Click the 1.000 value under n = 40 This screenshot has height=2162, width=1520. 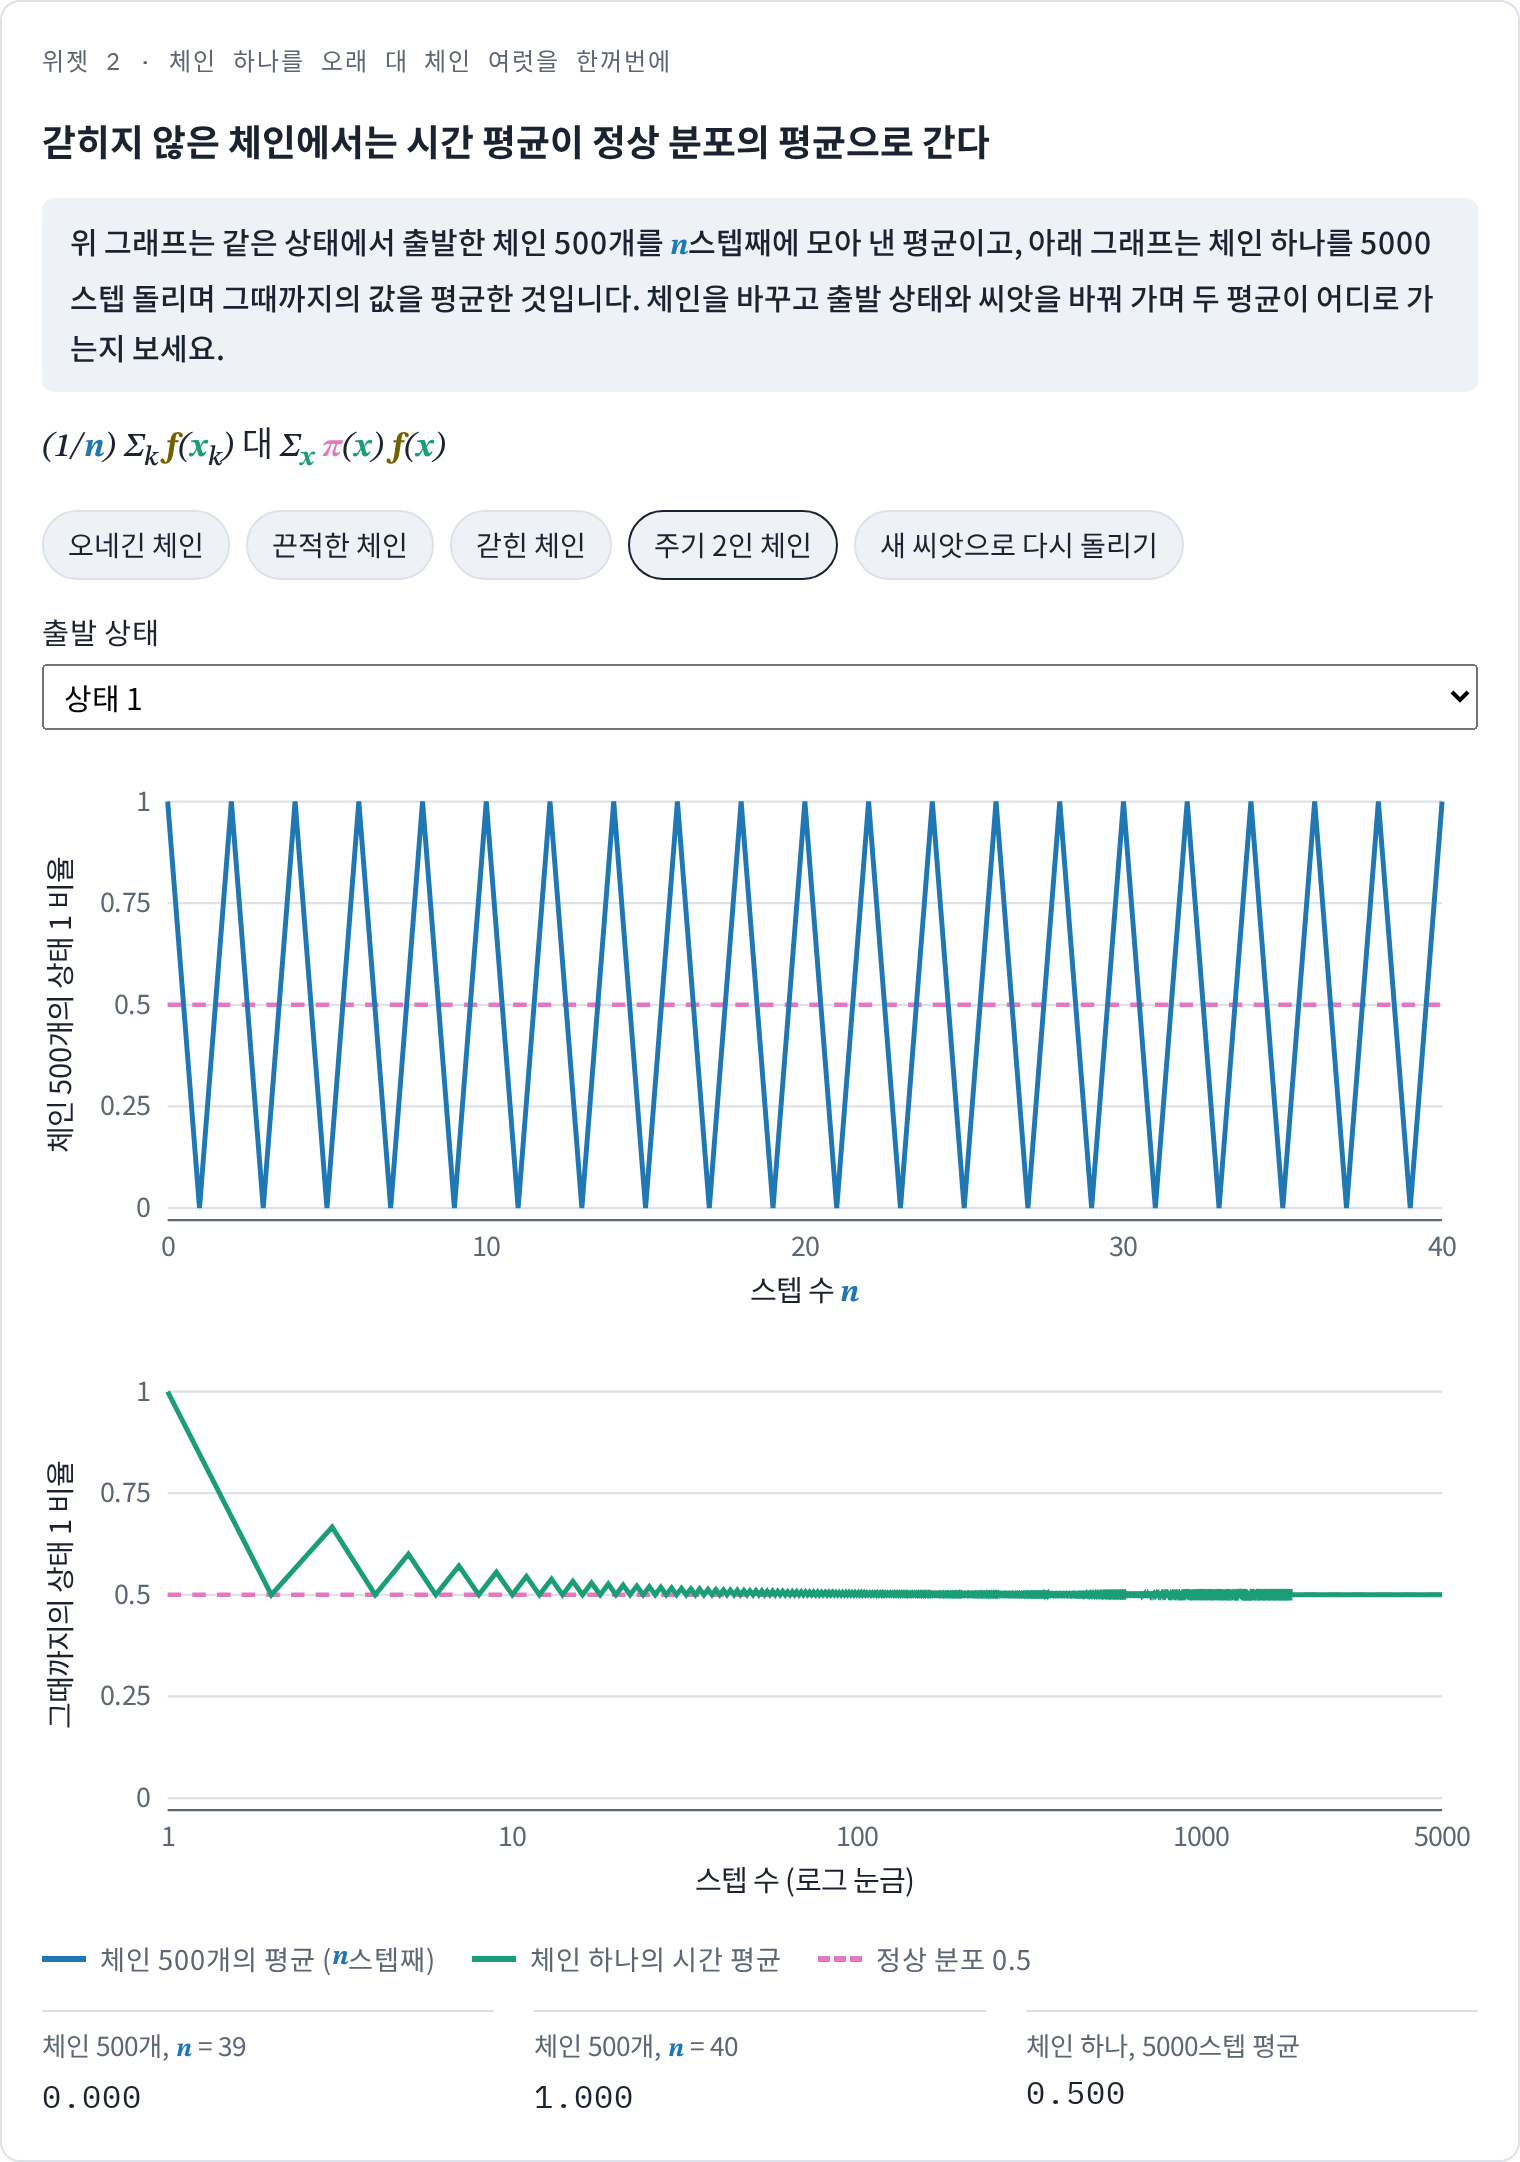[x=584, y=2097]
